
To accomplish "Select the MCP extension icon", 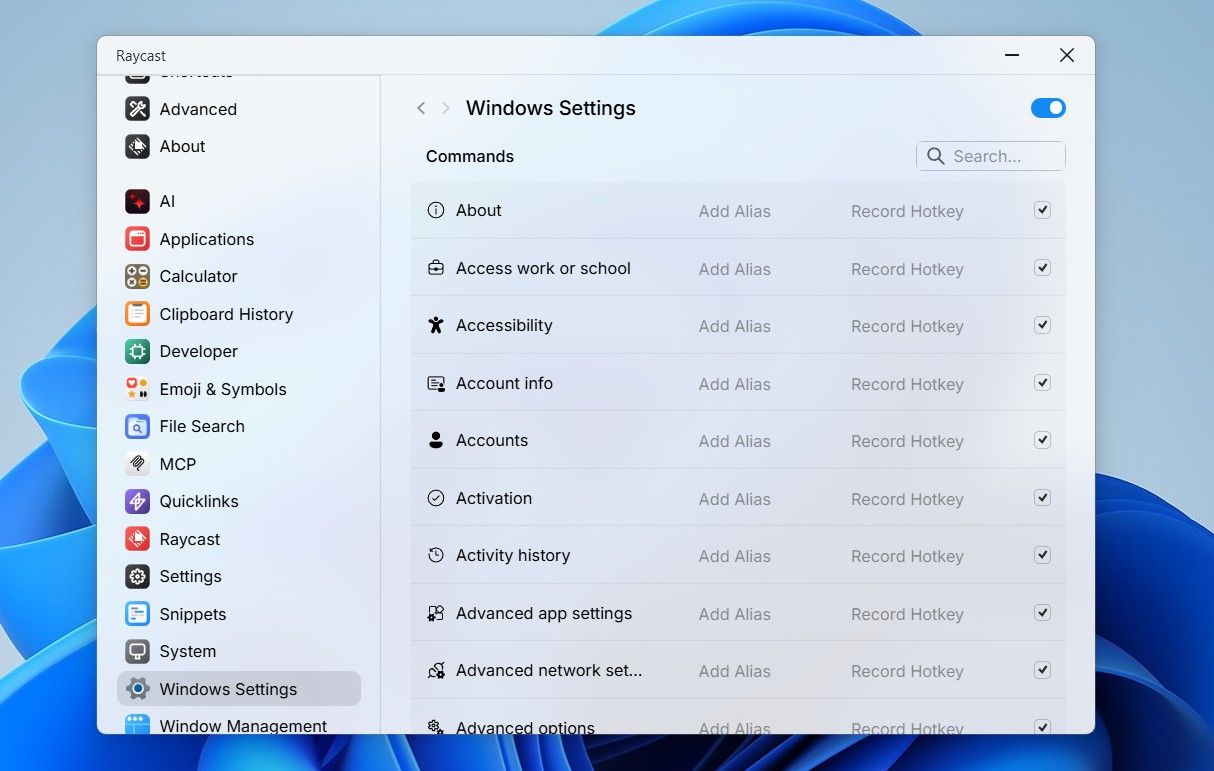I will tap(136, 464).
